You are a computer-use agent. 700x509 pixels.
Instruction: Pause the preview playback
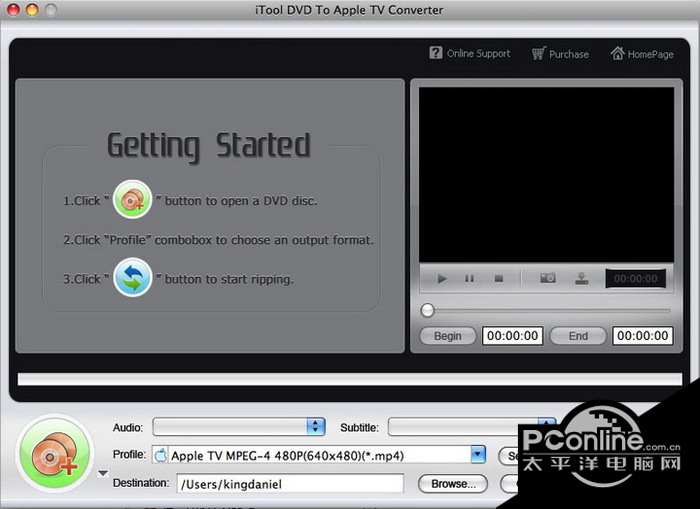469,279
